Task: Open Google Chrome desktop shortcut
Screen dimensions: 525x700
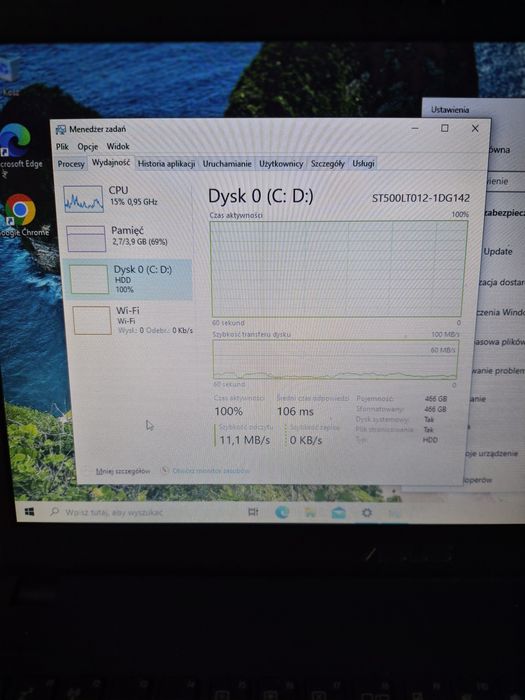Action: pyautogui.click(x=21, y=215)
